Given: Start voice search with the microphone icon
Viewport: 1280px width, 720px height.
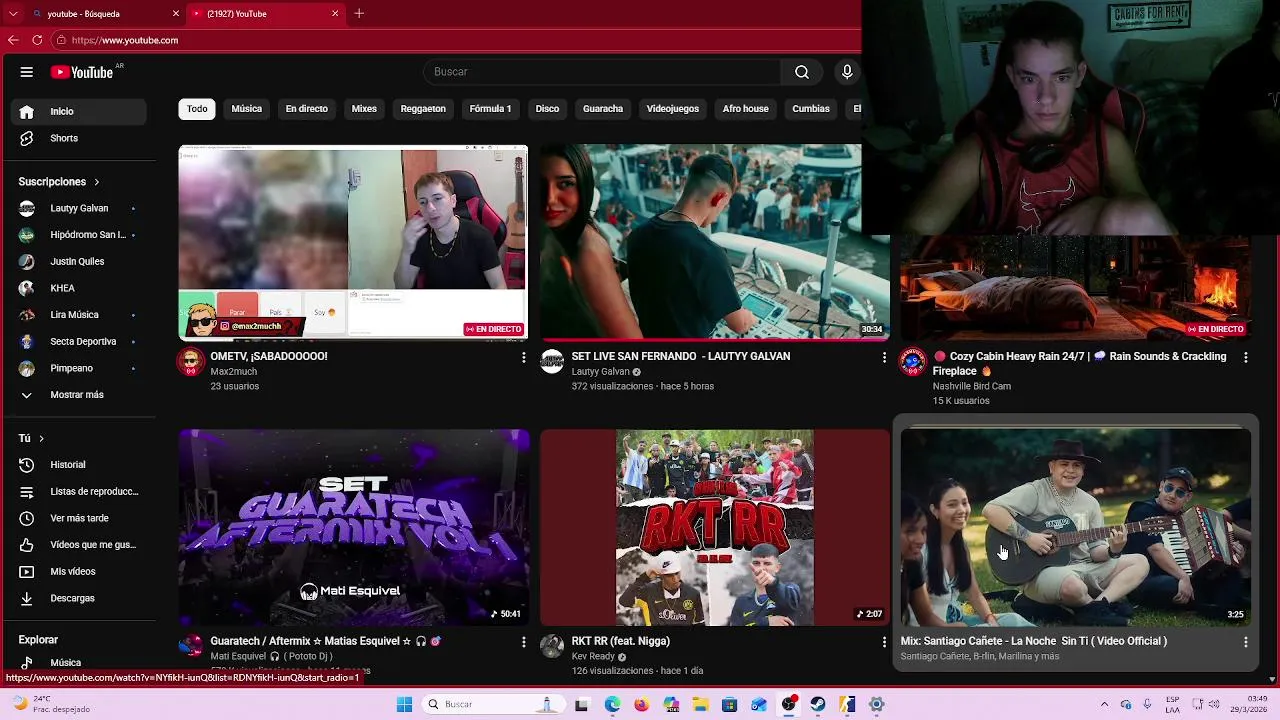Looking at the screenshot, I should click(847, 72).
